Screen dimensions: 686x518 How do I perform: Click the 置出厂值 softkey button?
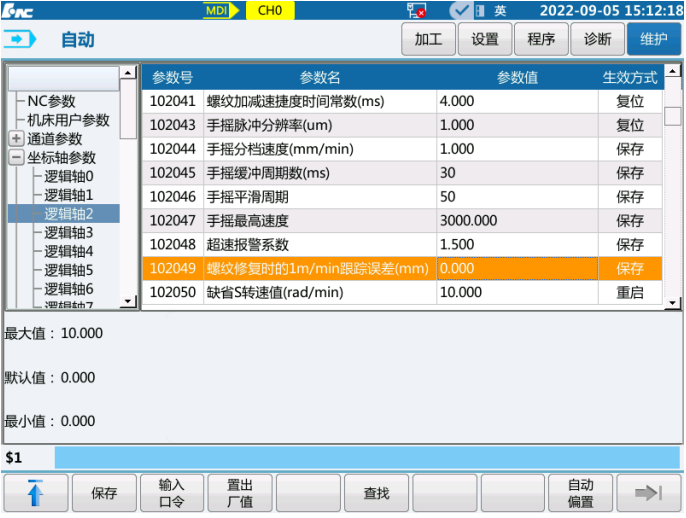pyautogui.click(x=240, y=493)
